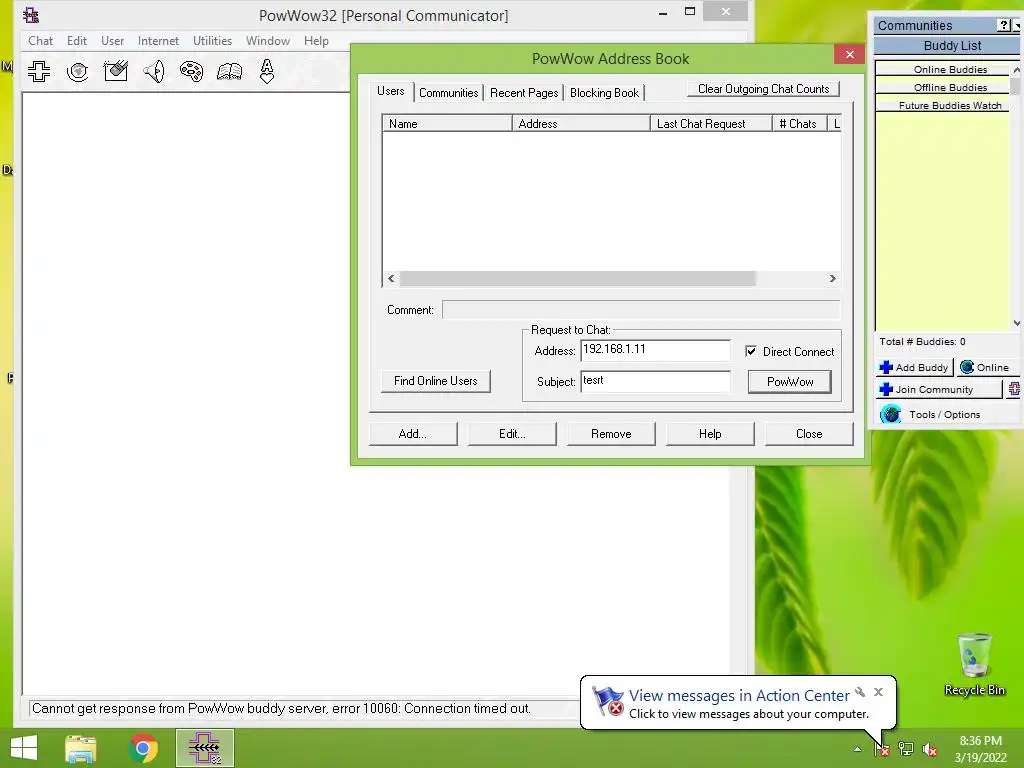Click the wrench icon on the Action Center balloon
The image size is (1024, 768).
(x=860, y=692)
